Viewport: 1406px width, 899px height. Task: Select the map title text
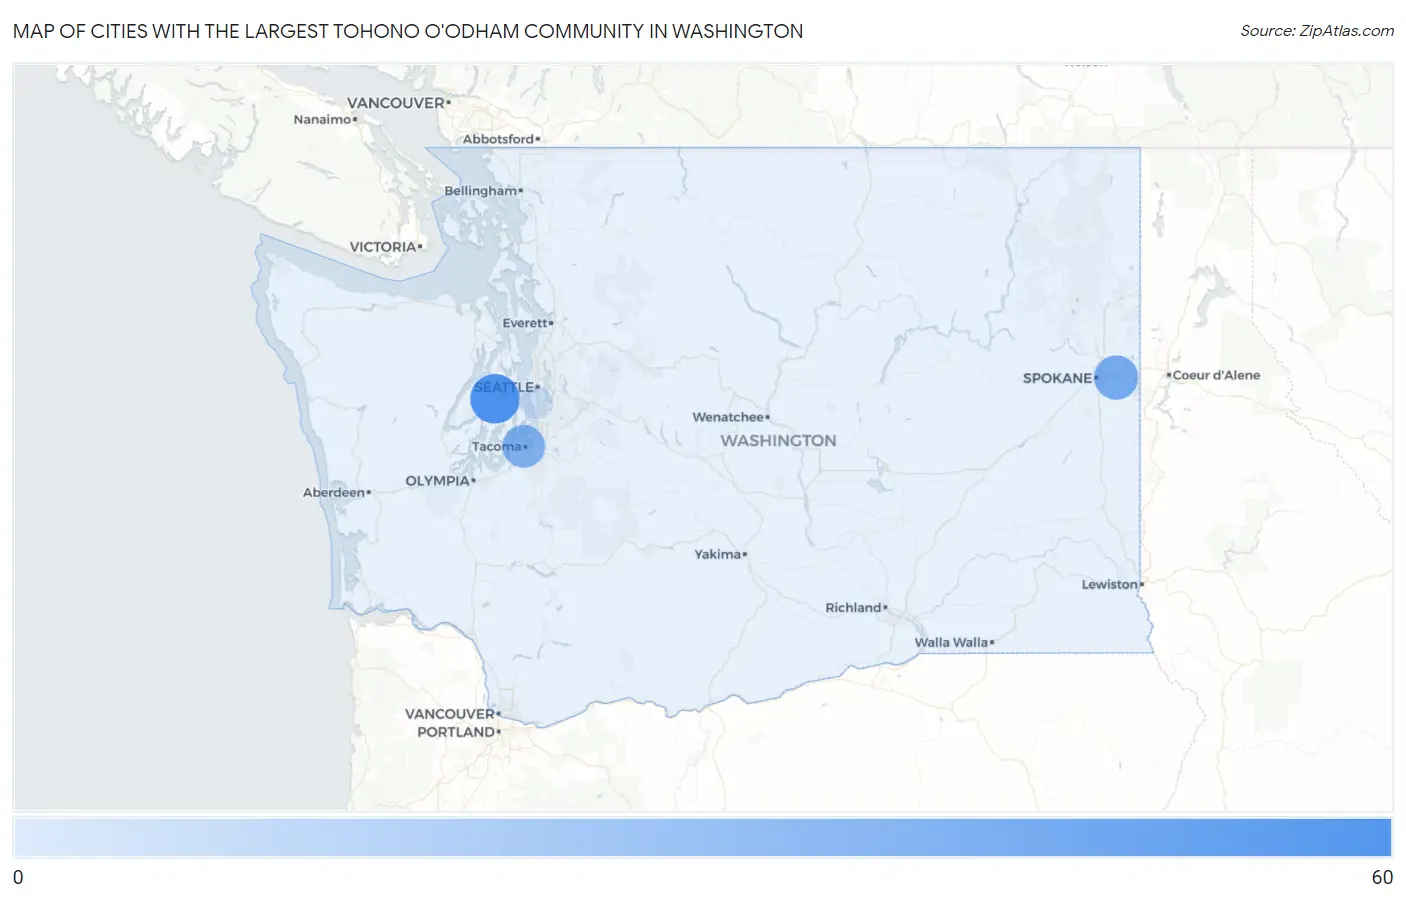408,31
